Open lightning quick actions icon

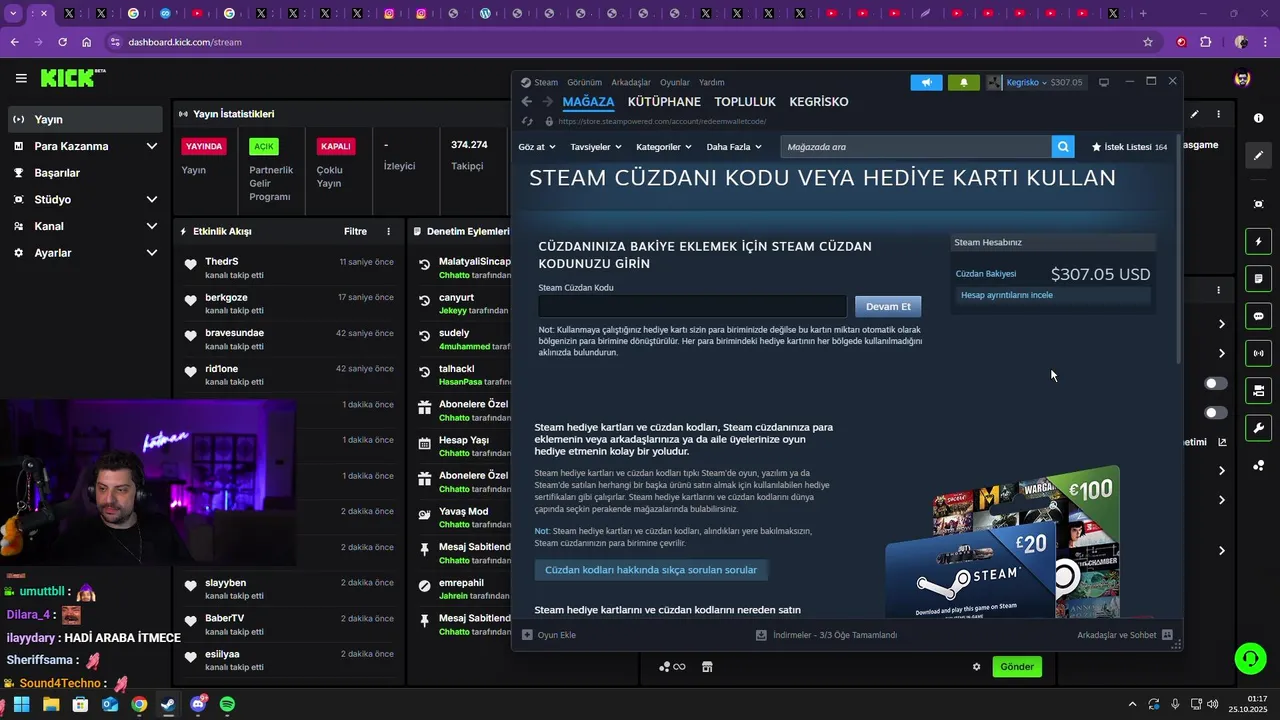point(1258,242)
